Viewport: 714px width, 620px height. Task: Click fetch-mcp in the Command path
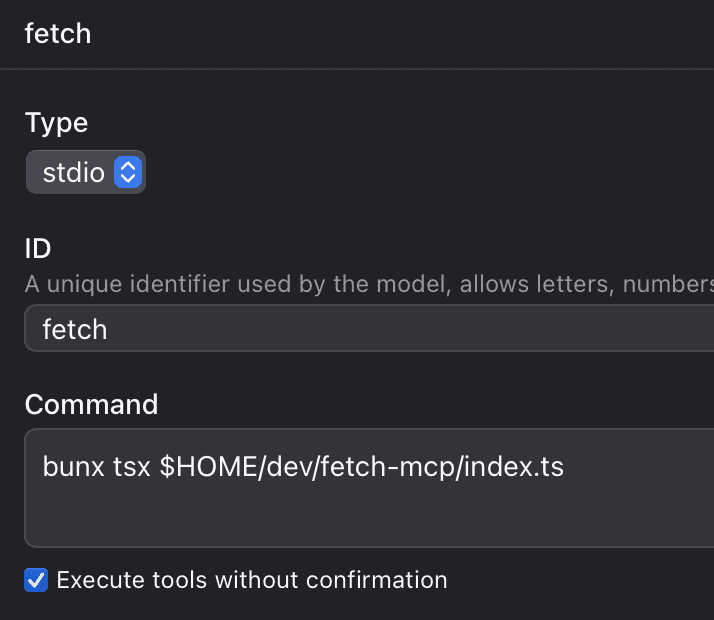388,467
